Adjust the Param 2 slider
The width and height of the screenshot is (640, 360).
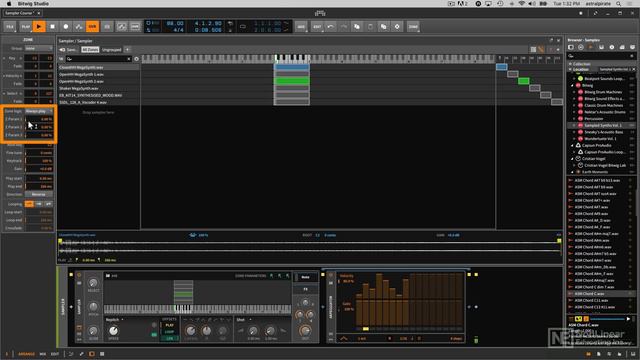point(39,127)
